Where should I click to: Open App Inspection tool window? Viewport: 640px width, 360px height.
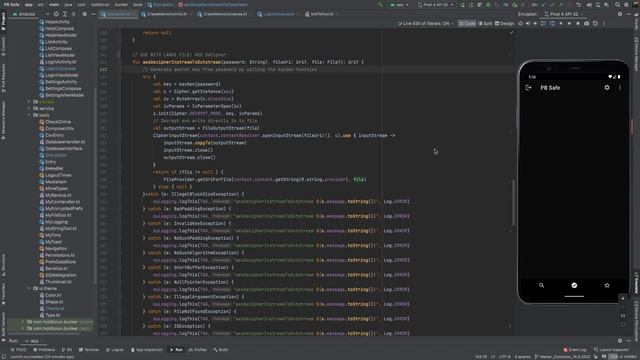click(x=147, y=350)
